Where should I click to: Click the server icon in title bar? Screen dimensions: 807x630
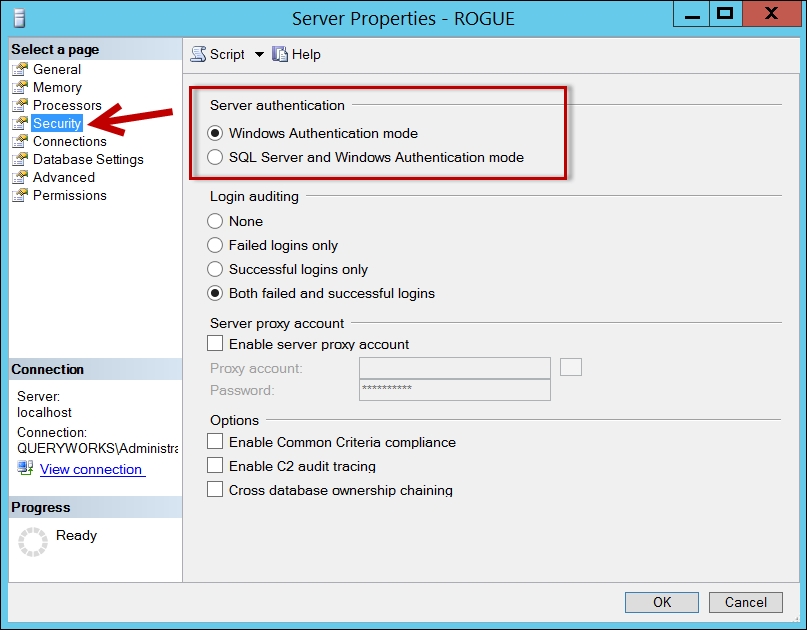tap(20, 18)
